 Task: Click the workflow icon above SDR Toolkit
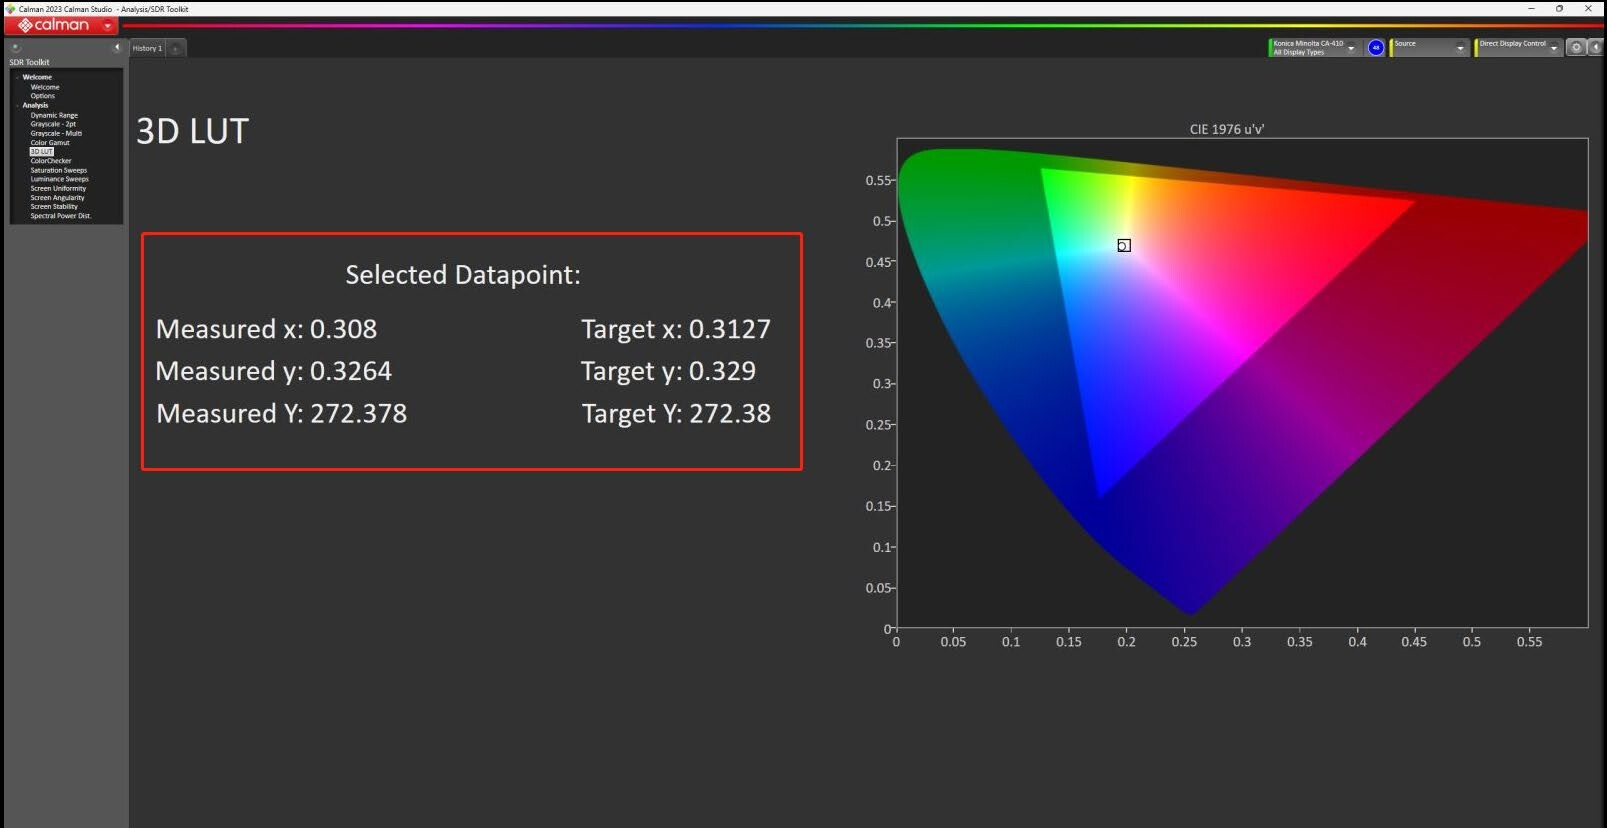coord(16,47)
